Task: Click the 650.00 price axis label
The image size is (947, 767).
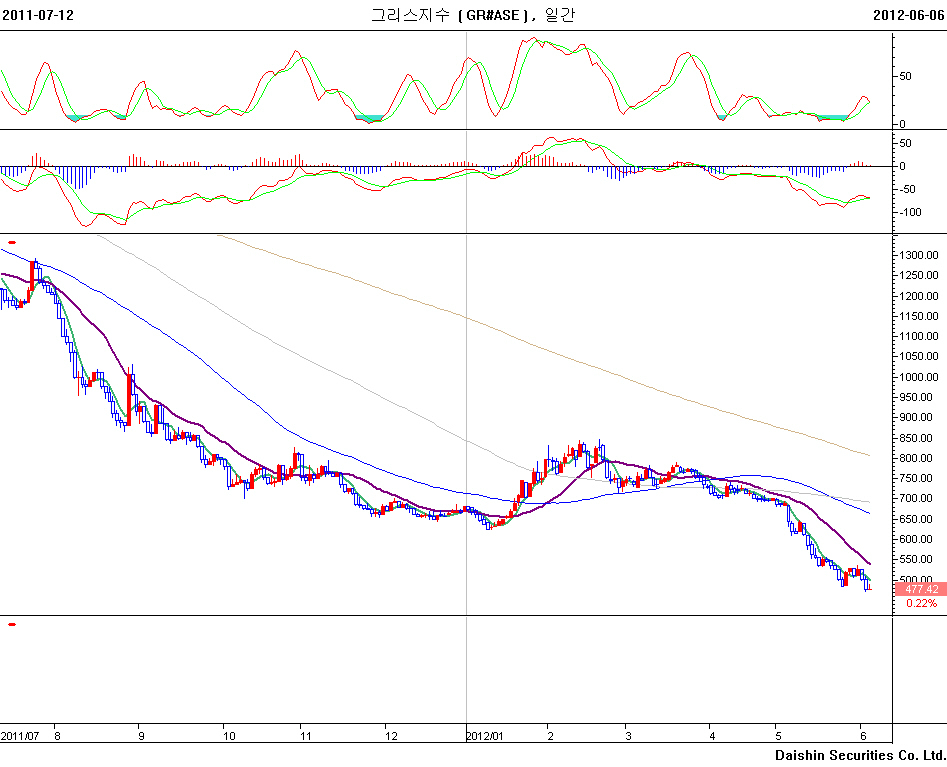Action: (x=919, y=519)
